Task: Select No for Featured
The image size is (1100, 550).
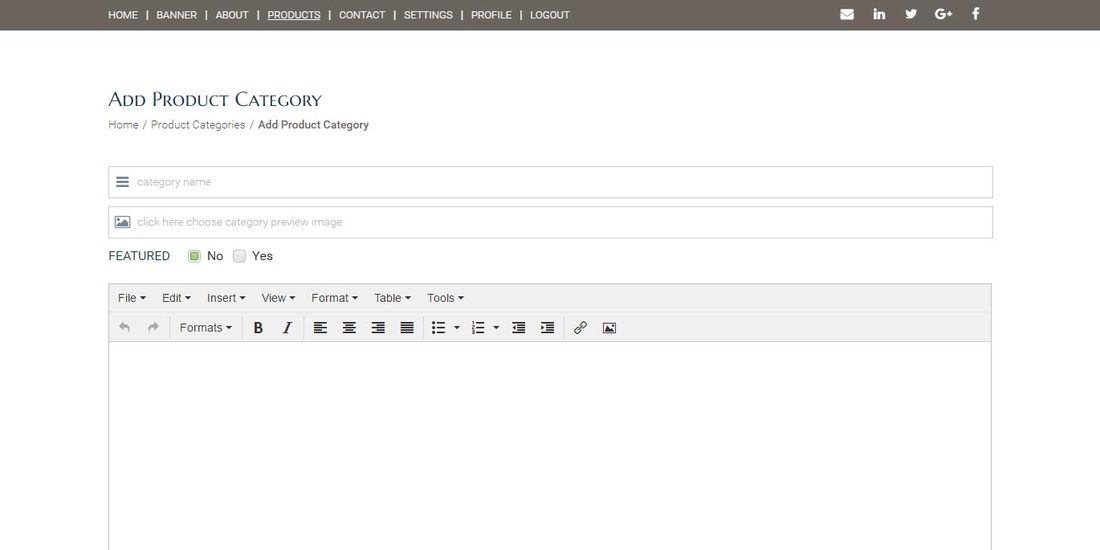Action: click(x=194, y=256)
